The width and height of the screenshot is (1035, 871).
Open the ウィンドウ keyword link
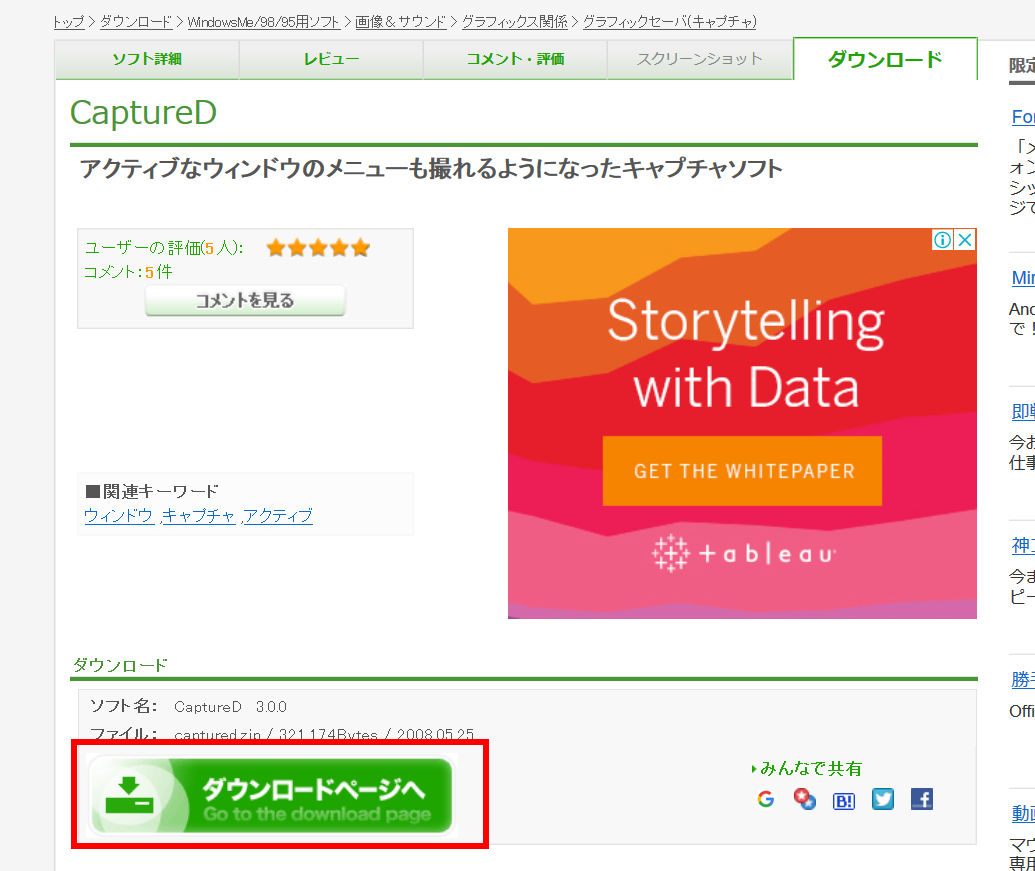pyautogui.click(x=119, y=516)
